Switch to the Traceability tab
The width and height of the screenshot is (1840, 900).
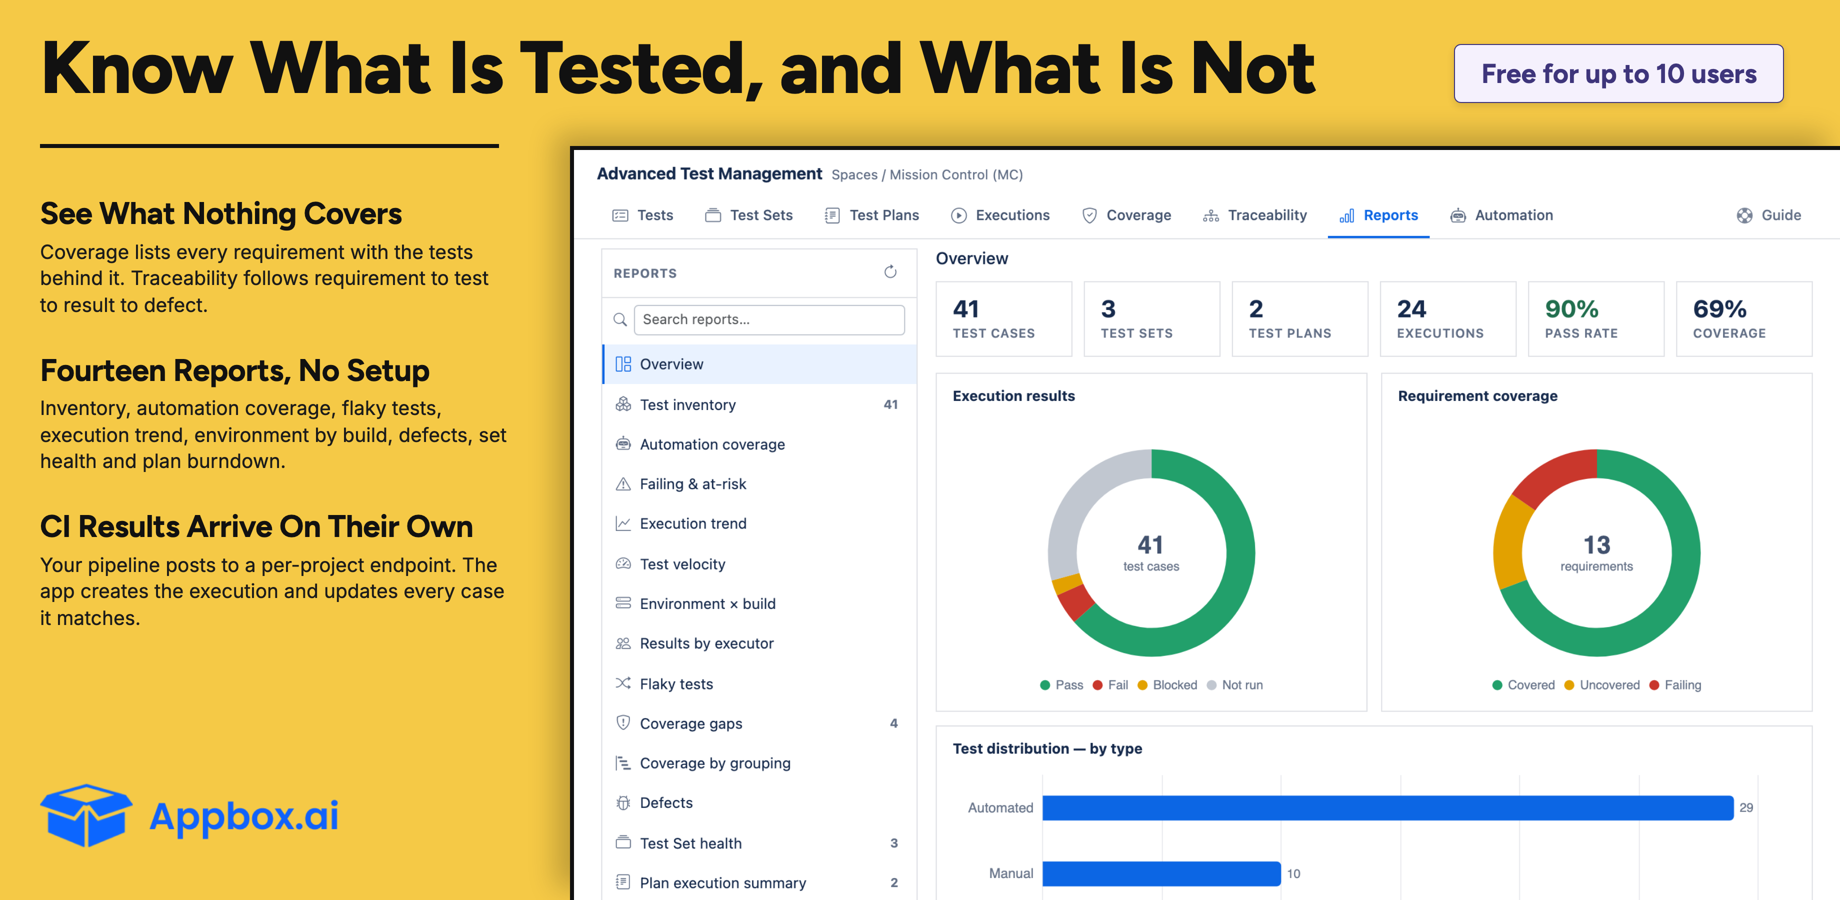pyautogui.click(x=1255, y=215)
